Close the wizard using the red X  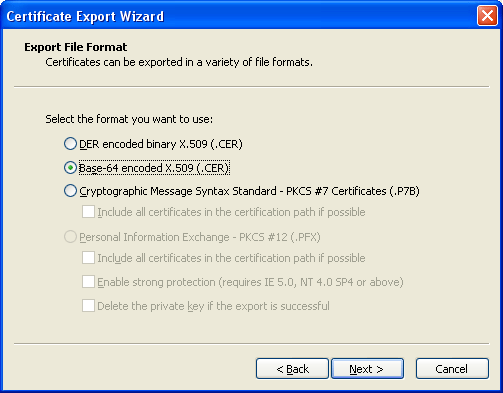[487, 16]
